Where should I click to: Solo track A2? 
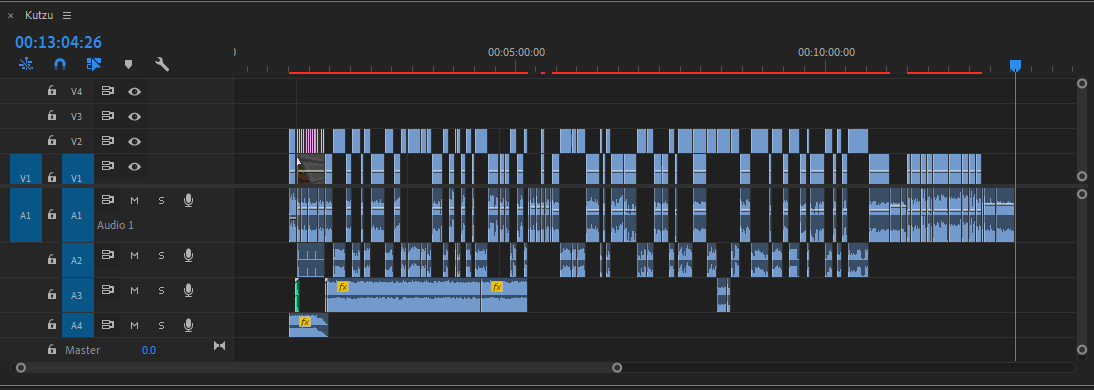pyautogui.click(x=161, y=255)
